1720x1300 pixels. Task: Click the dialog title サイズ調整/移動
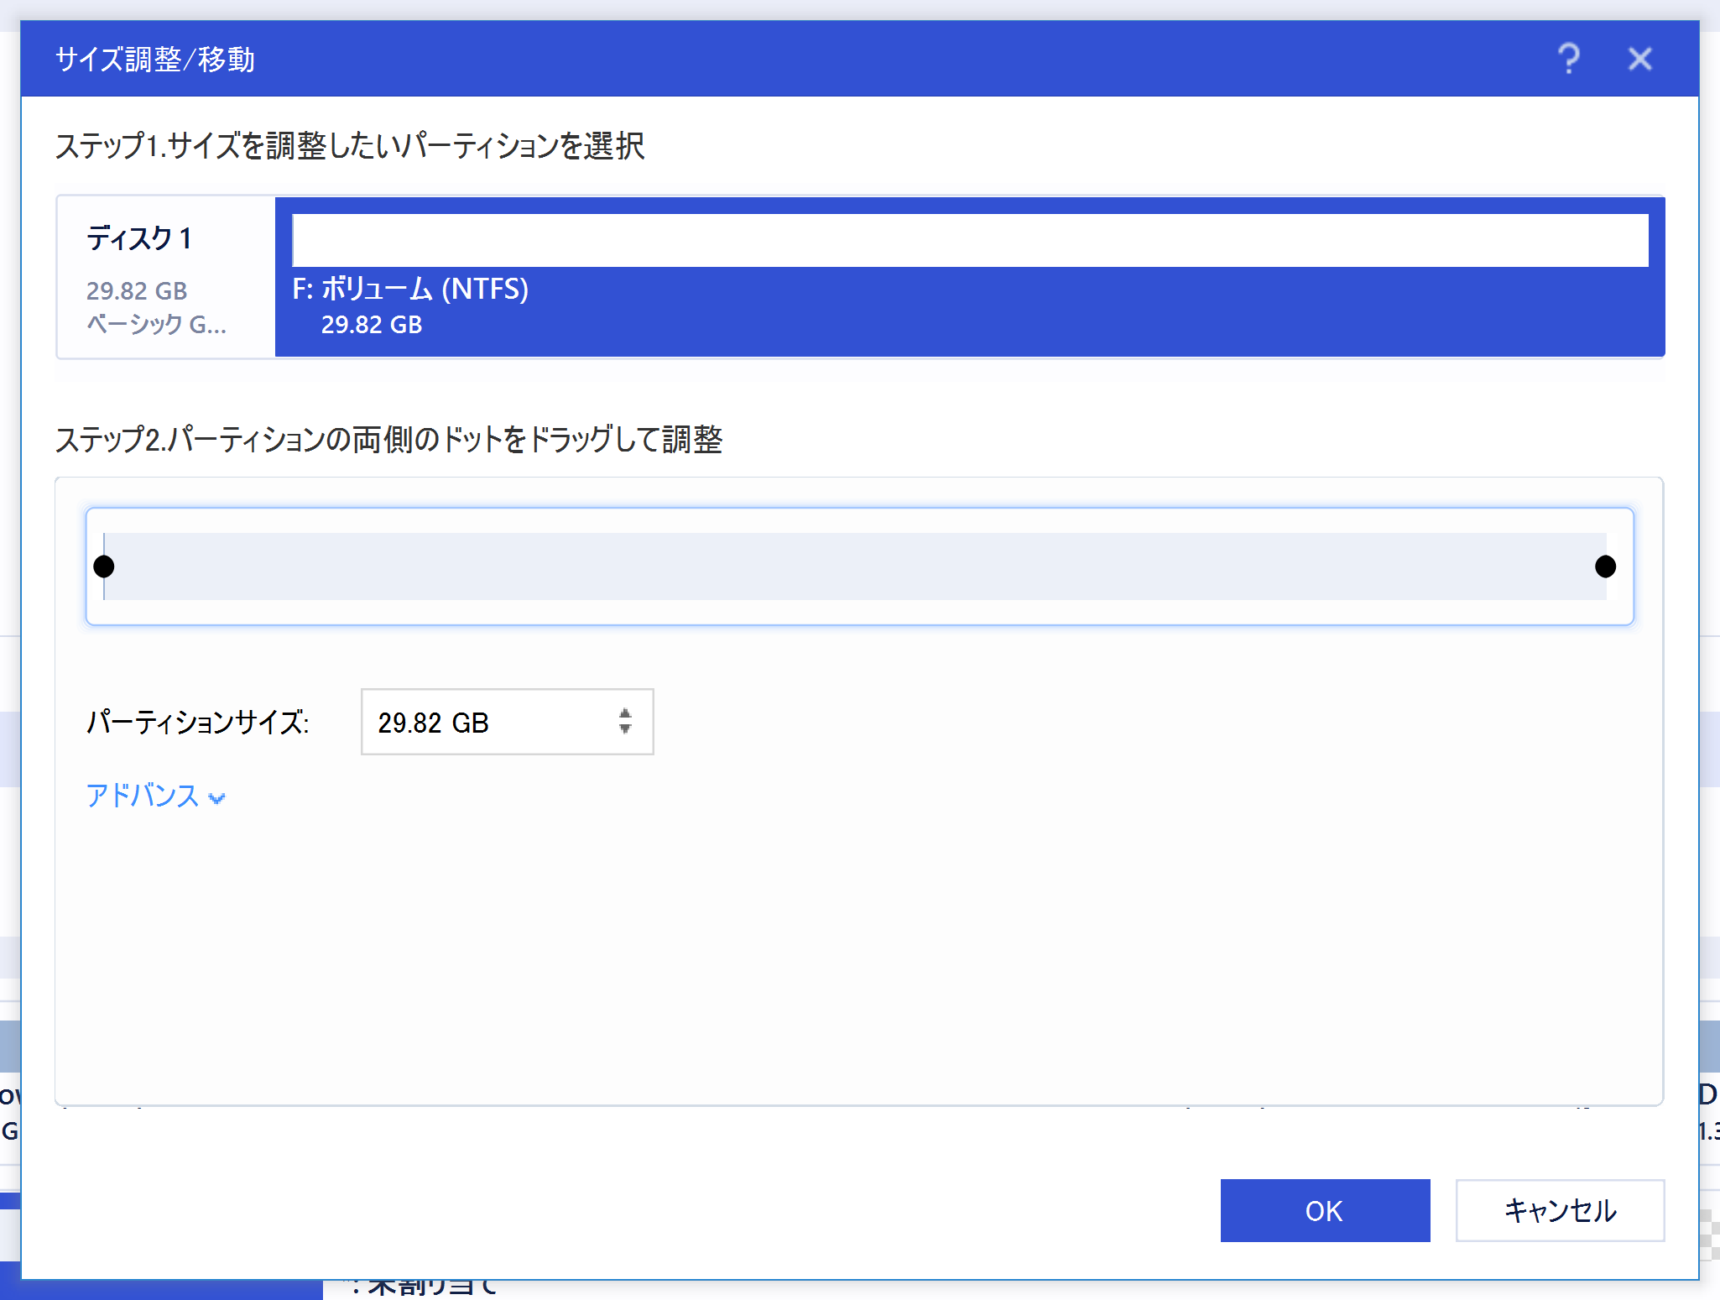(154, 59)
